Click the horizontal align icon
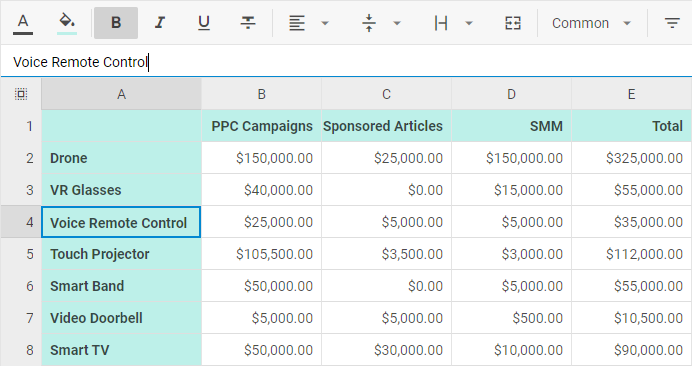The image size is (692, 366). 297,23
